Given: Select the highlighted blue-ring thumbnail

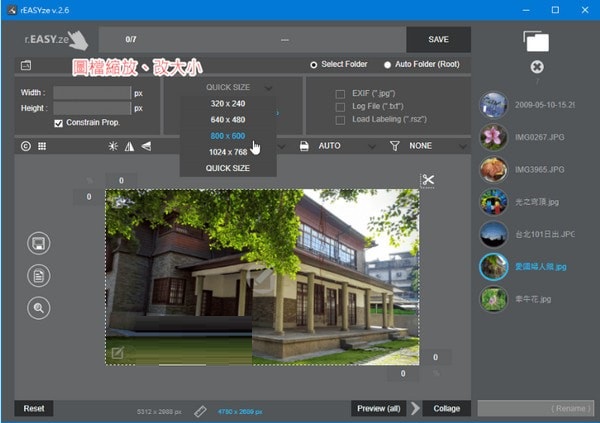Looking at the screenshot, I should 494,267.
